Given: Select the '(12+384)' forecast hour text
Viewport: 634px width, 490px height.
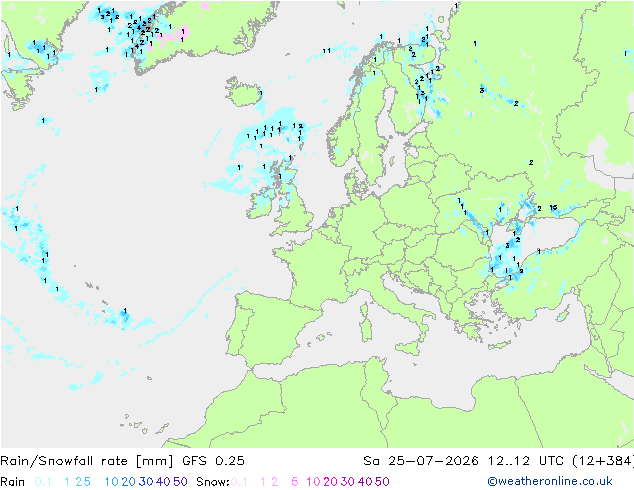Looking at the screenshot, I should coord(604,461).
